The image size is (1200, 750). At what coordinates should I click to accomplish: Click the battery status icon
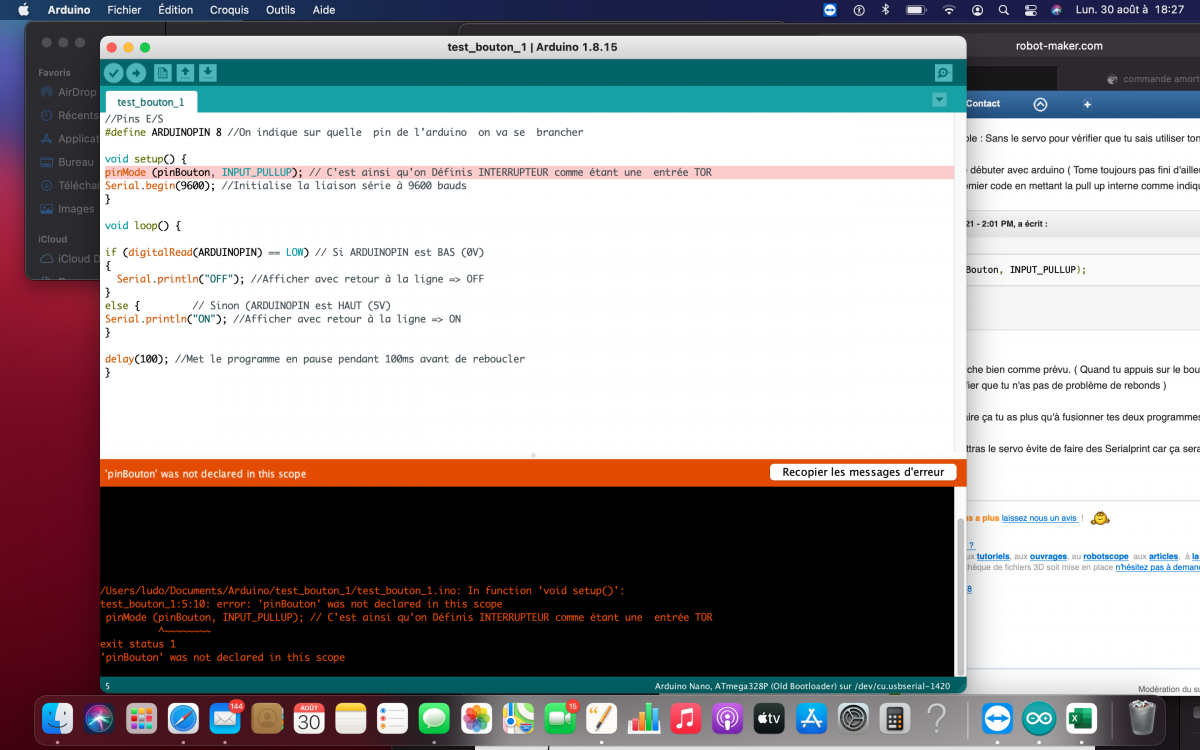click(915, 10)
